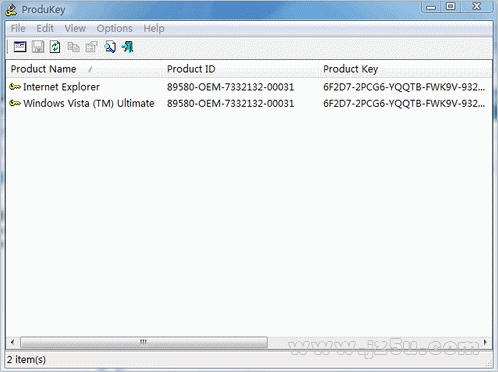Sort by the Product ID column header

240,69
